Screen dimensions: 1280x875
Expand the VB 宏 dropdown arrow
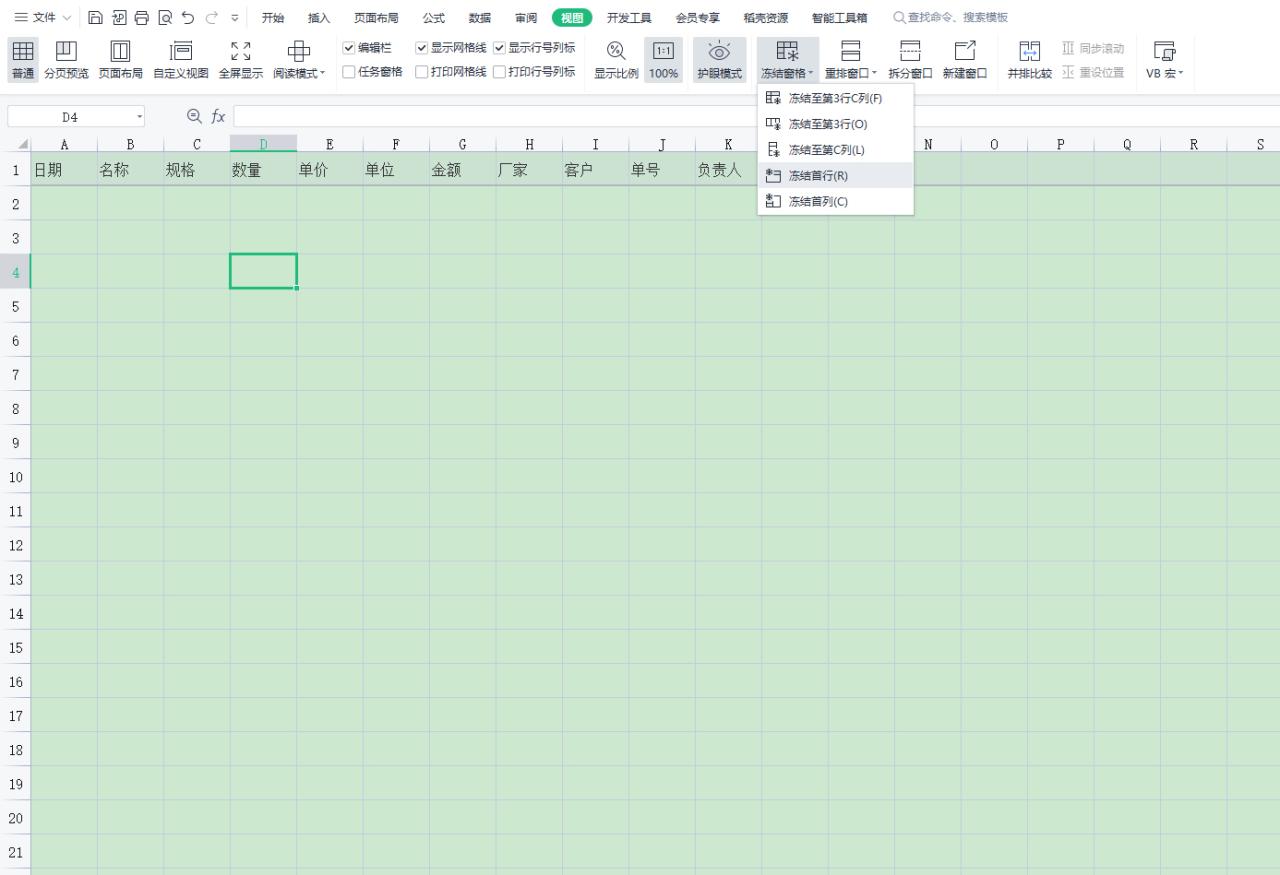1180,73
